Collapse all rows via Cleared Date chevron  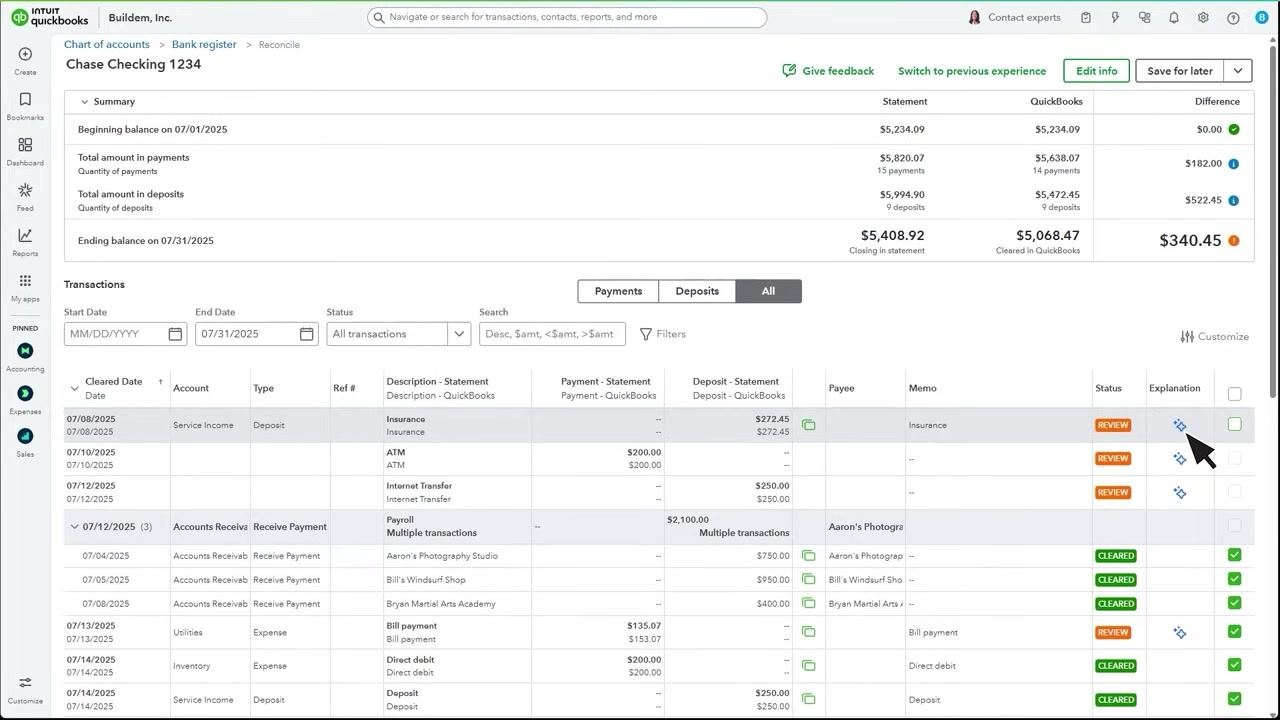tap(74, 389)
